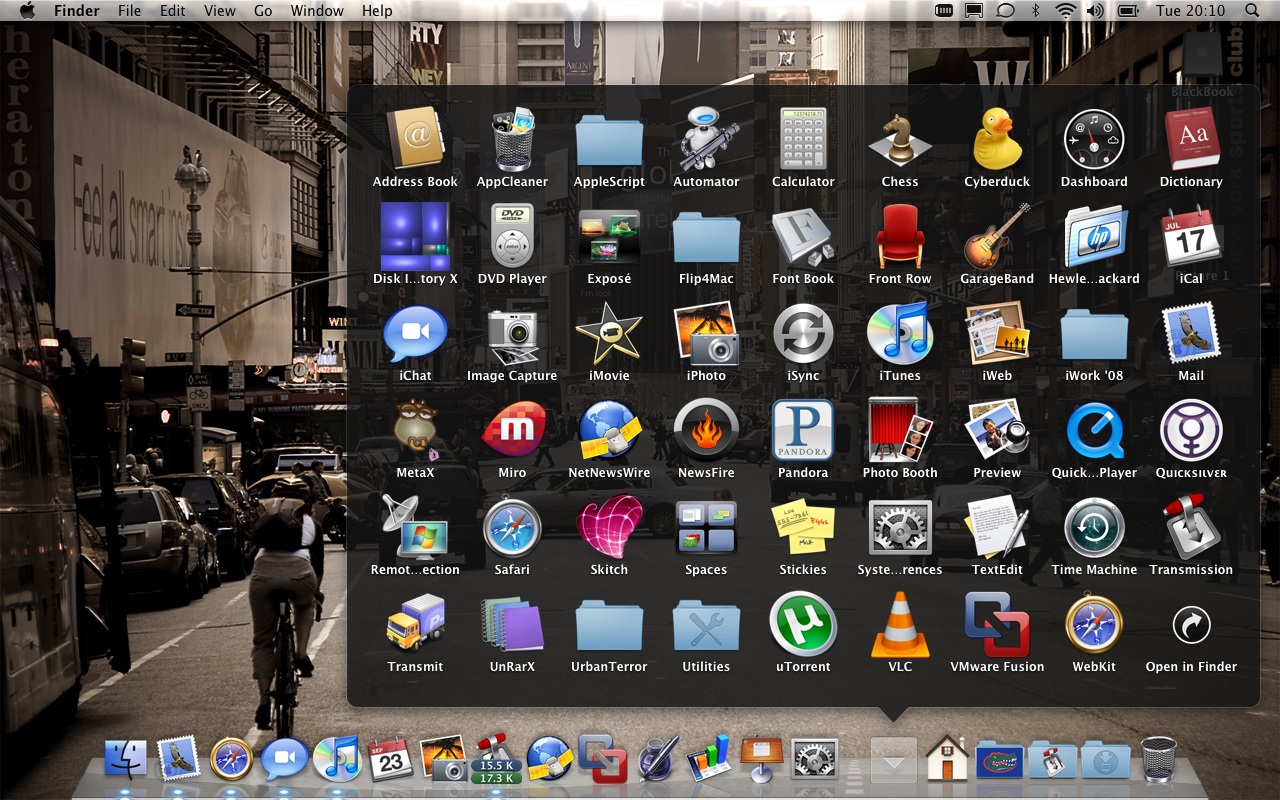The width and height of the screenshot is (1280, 800).
Task: Launch Photo Booth
Action: coord(900,429)
